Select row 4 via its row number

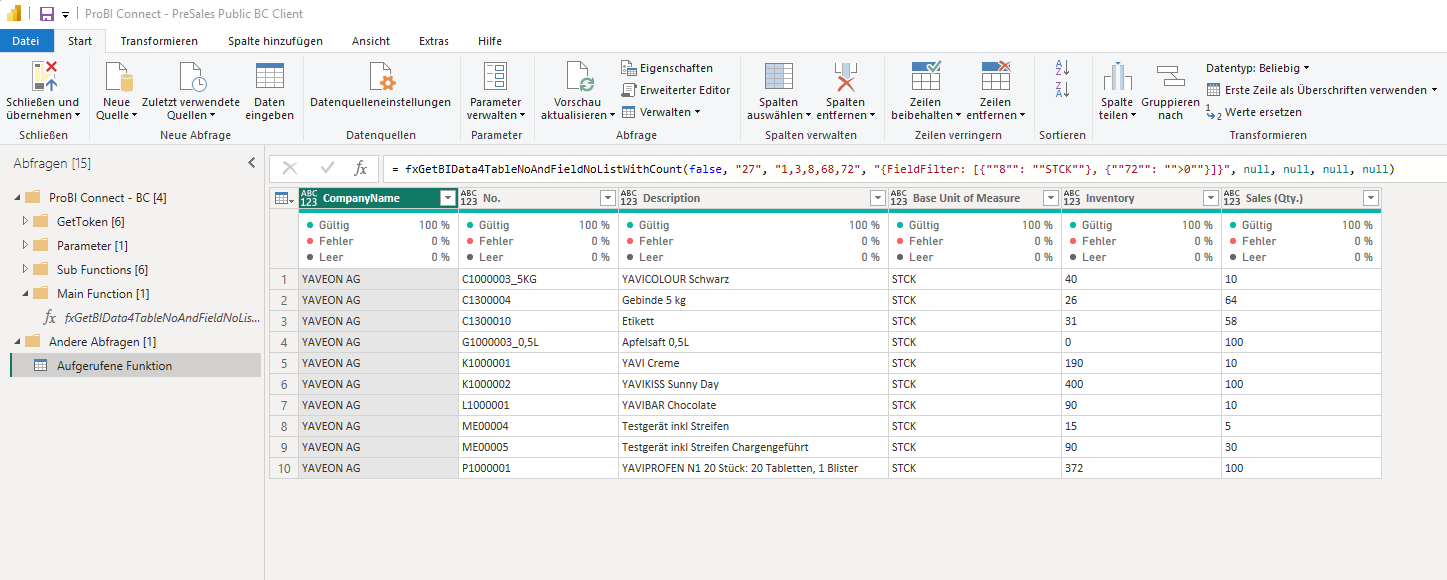pyautogui.click(x=284, y=342)
